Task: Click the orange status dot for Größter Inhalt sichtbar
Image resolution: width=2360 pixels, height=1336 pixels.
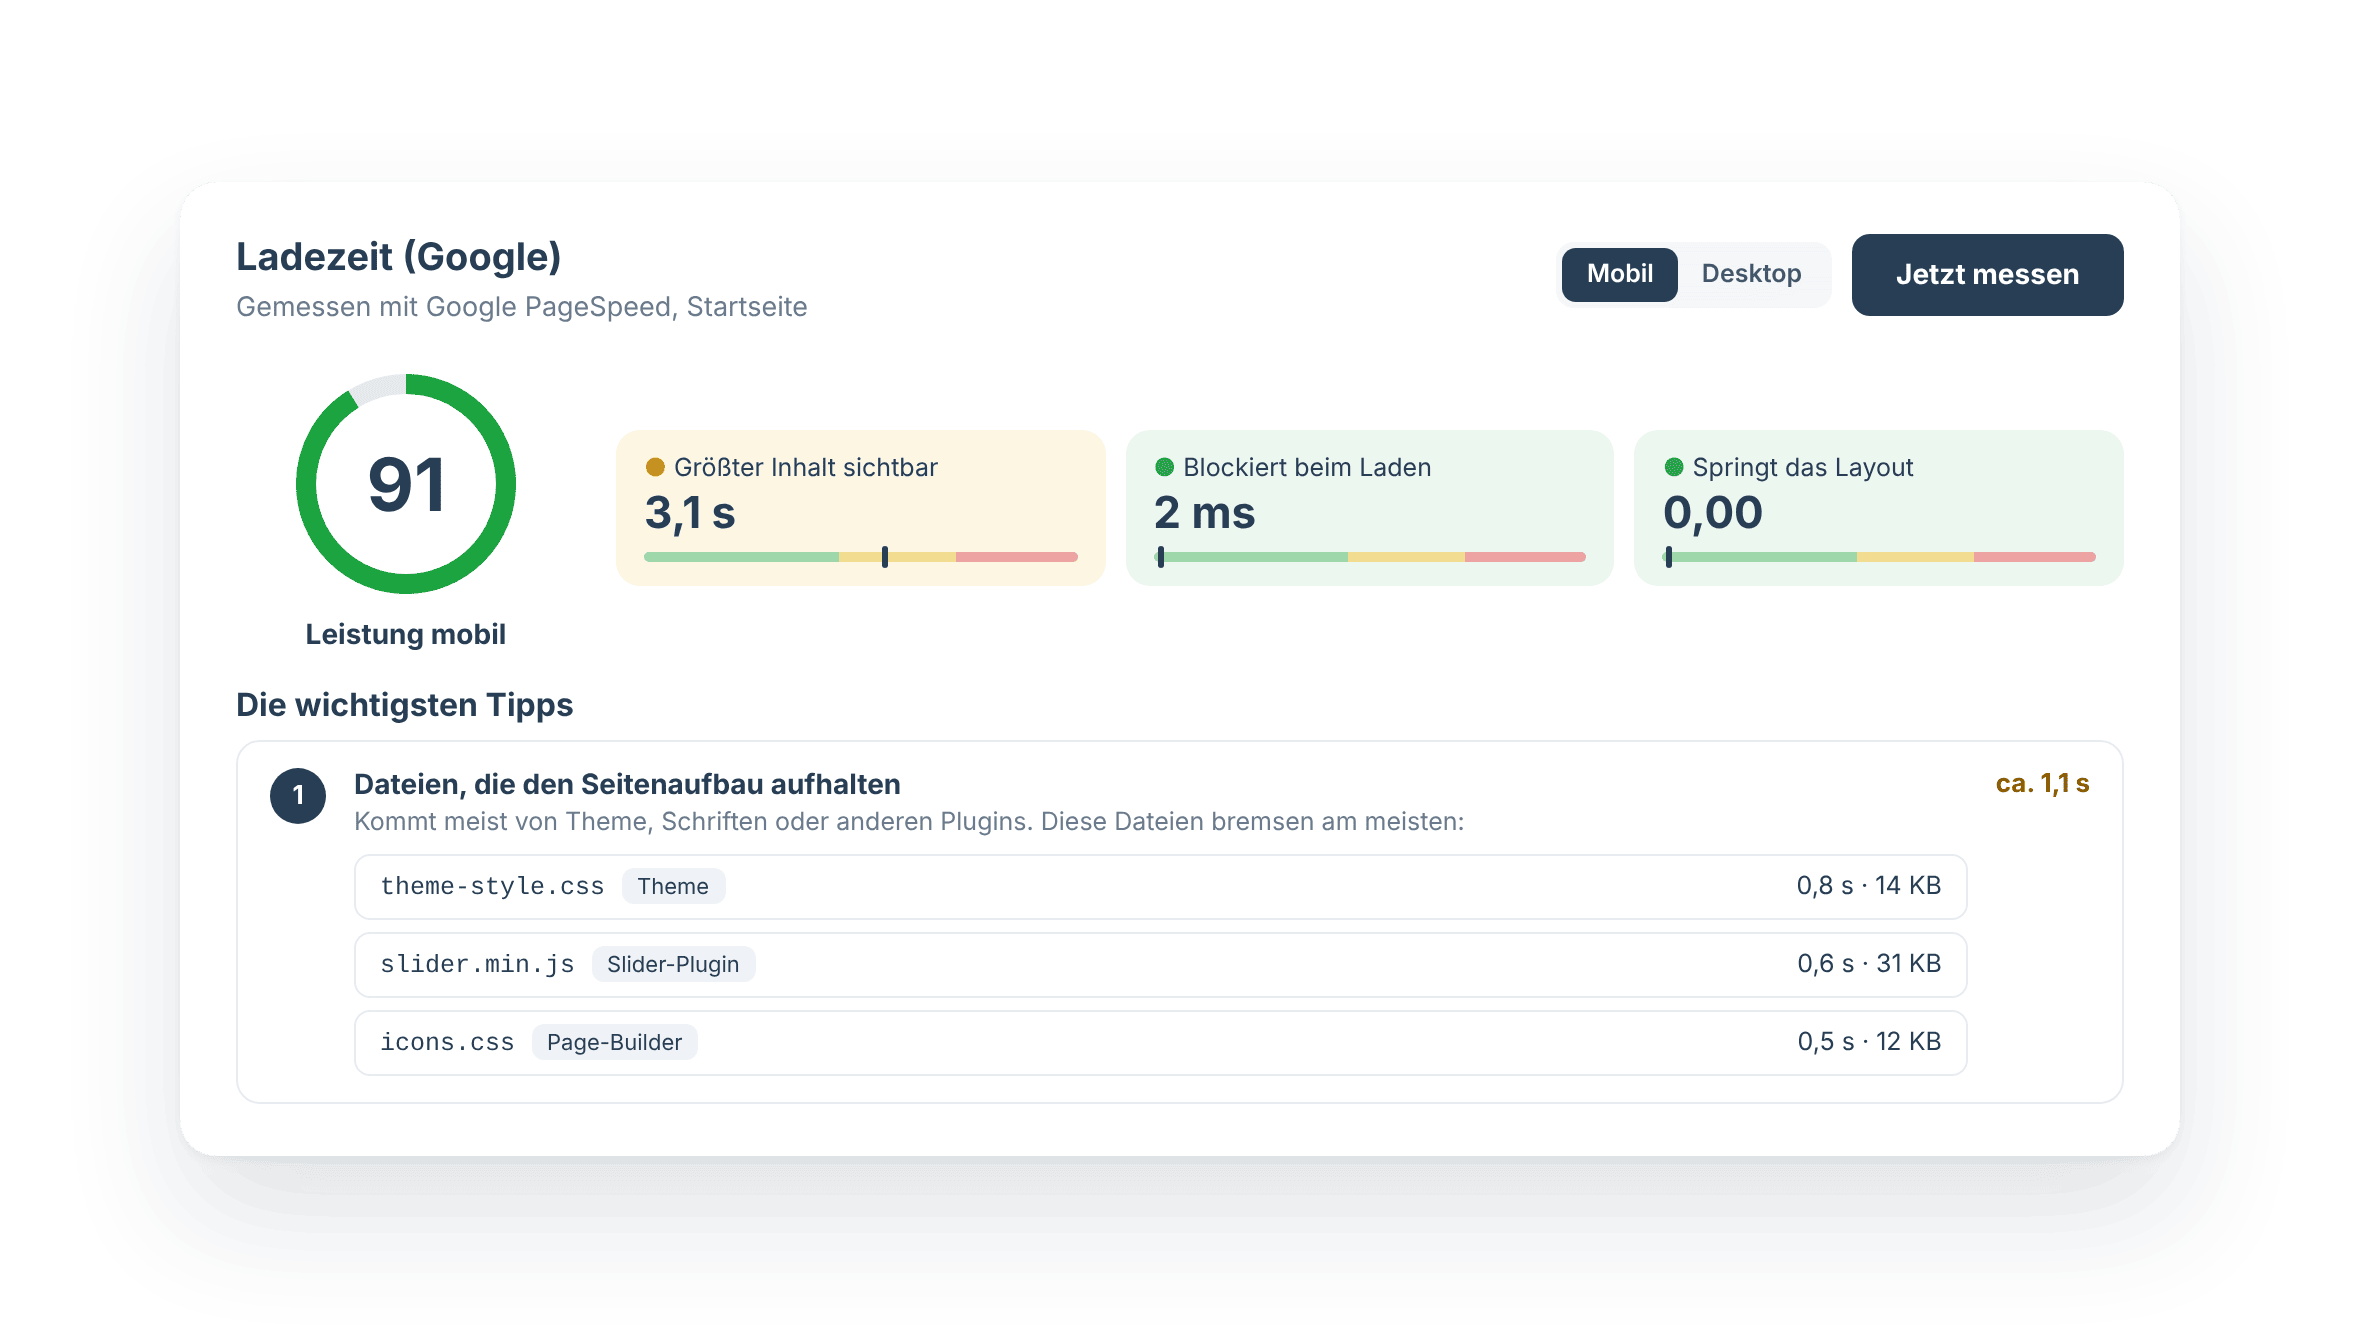Action: coord(655,467)
